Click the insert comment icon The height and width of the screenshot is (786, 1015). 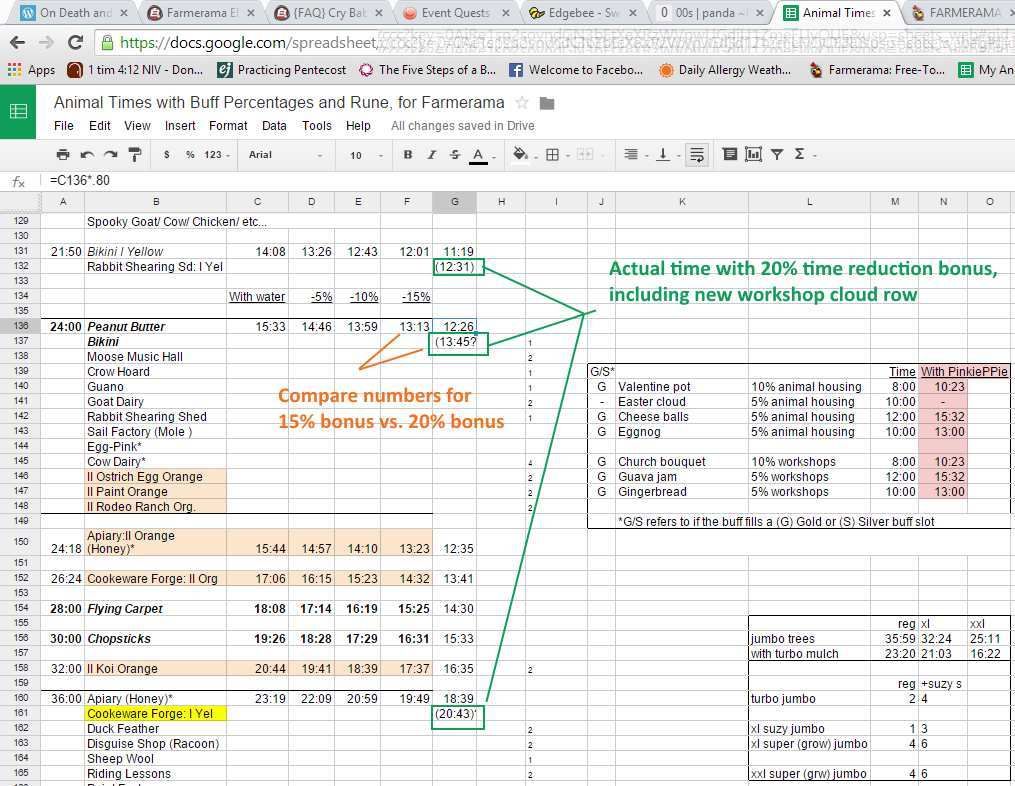730,155
